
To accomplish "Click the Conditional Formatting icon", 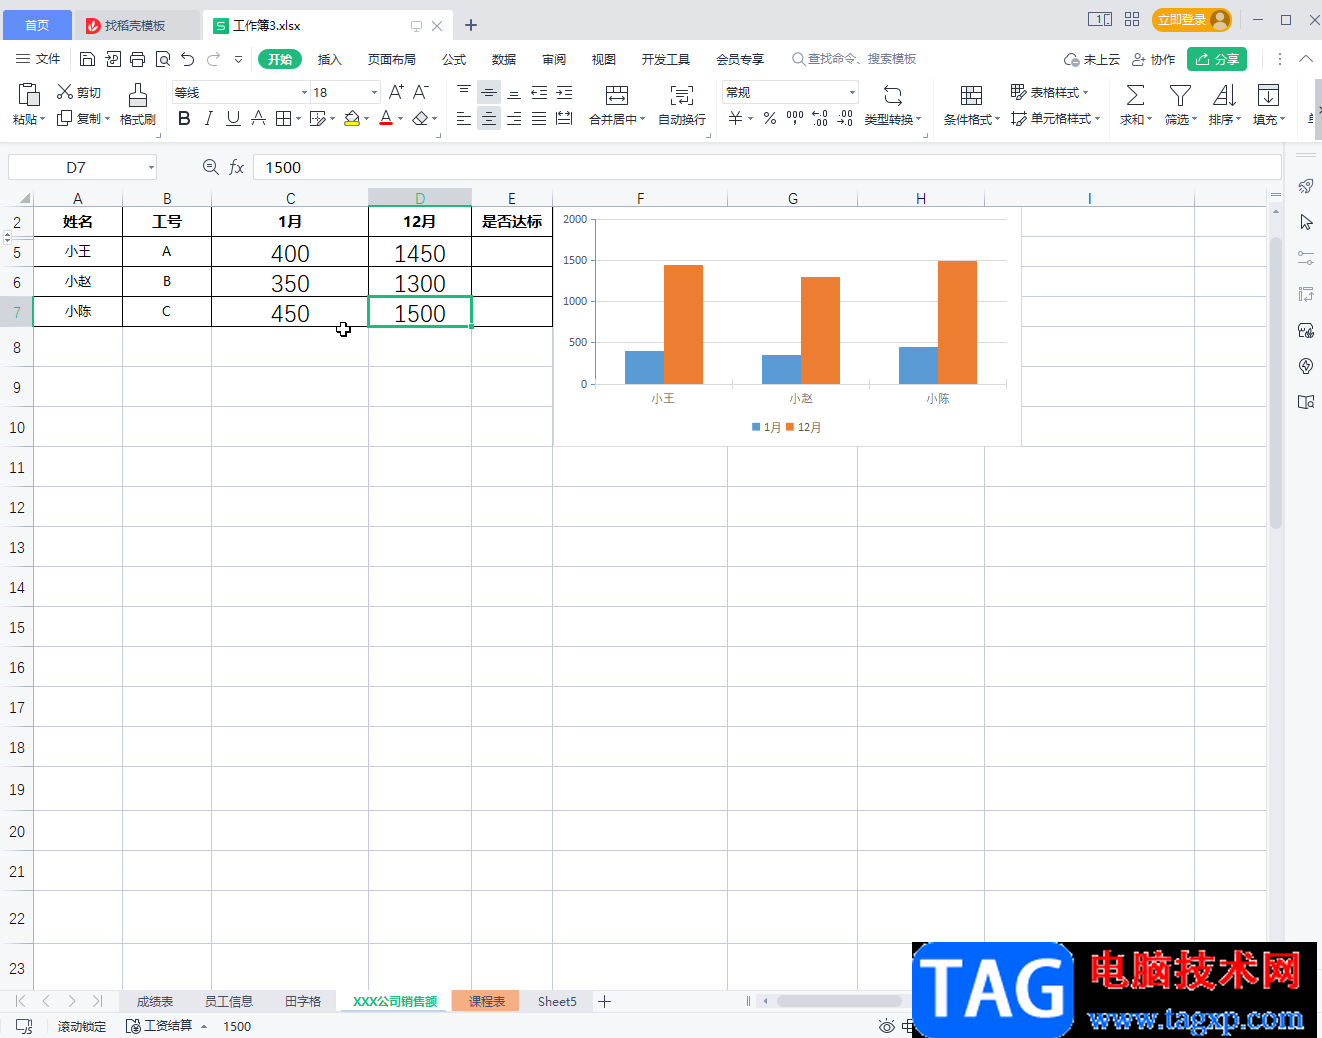I will tap(971, 95).
